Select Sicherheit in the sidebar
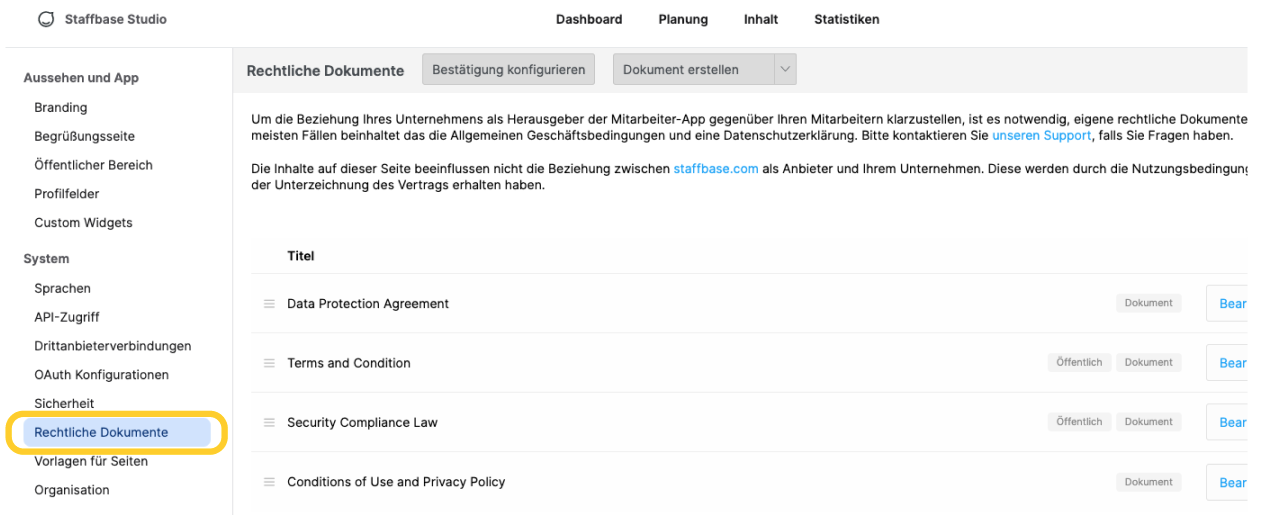The image size is (1261, 515). [64, 403]
